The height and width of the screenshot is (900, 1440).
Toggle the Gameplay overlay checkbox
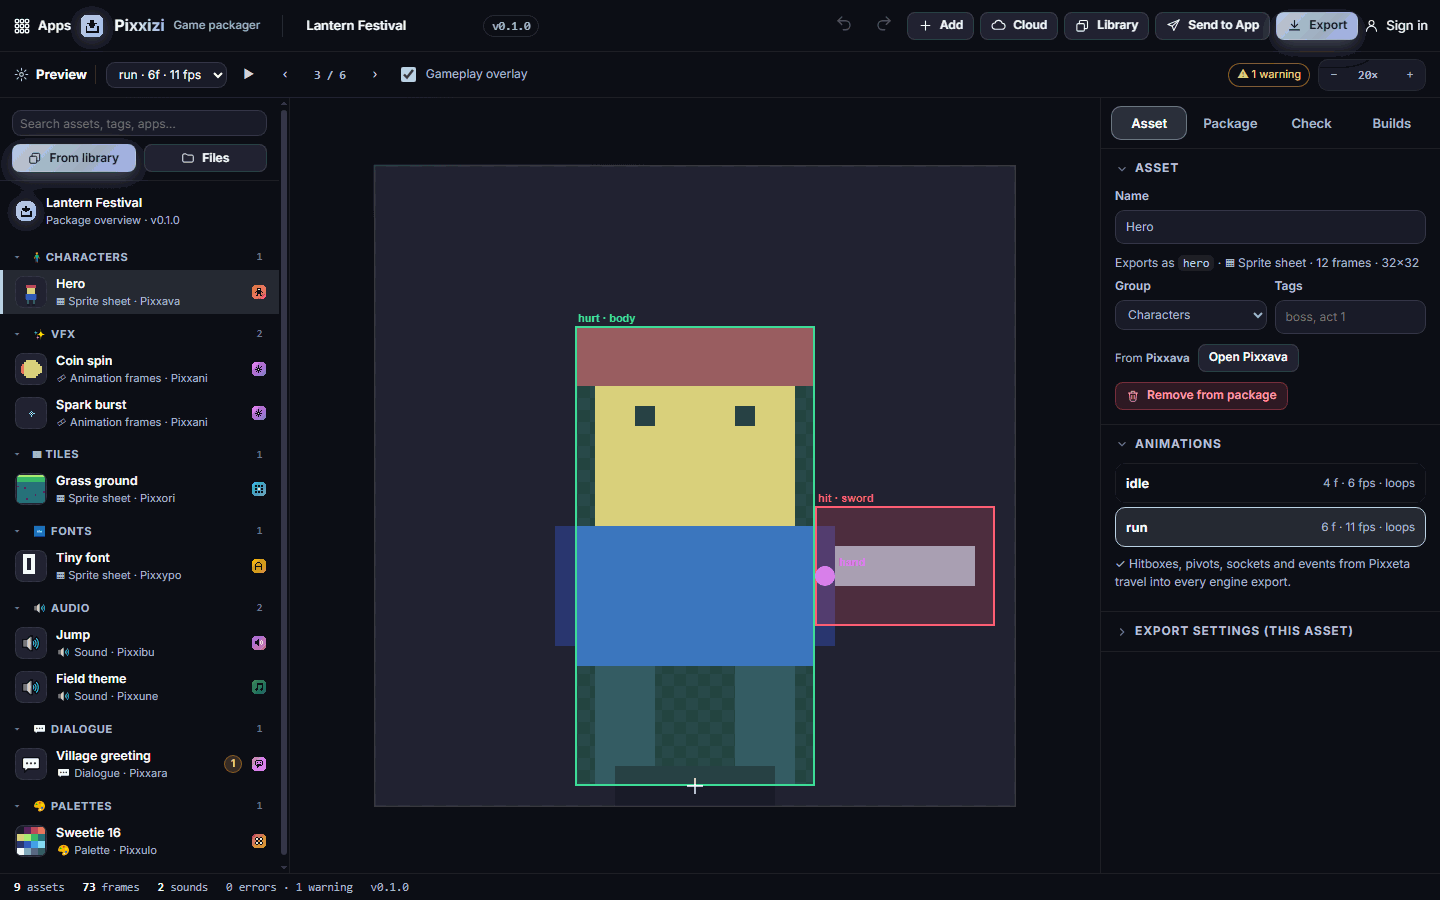click(408, 74)
